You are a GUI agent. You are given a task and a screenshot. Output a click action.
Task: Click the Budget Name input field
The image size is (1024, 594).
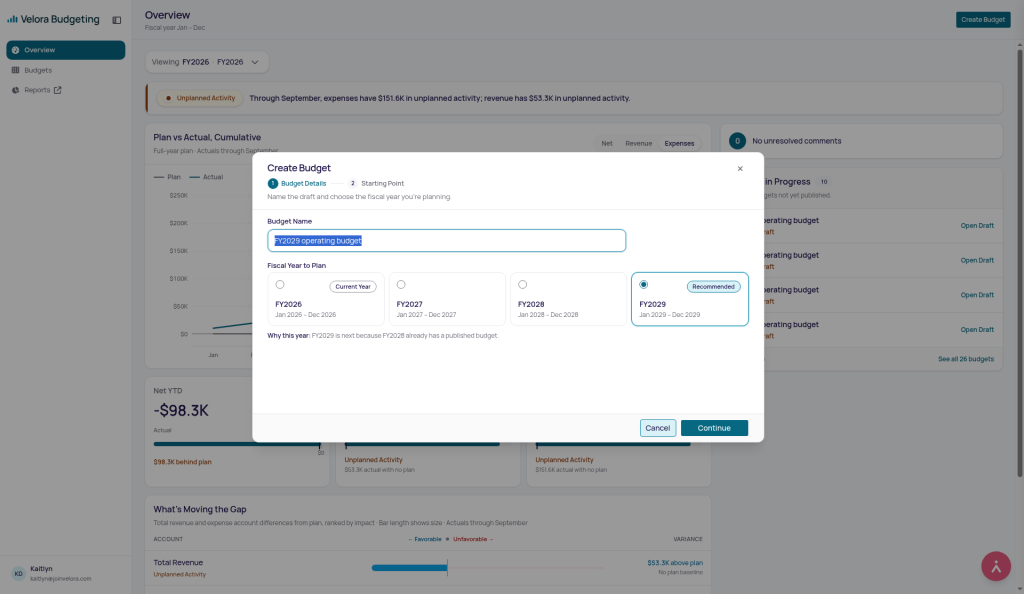coord(447,241)
